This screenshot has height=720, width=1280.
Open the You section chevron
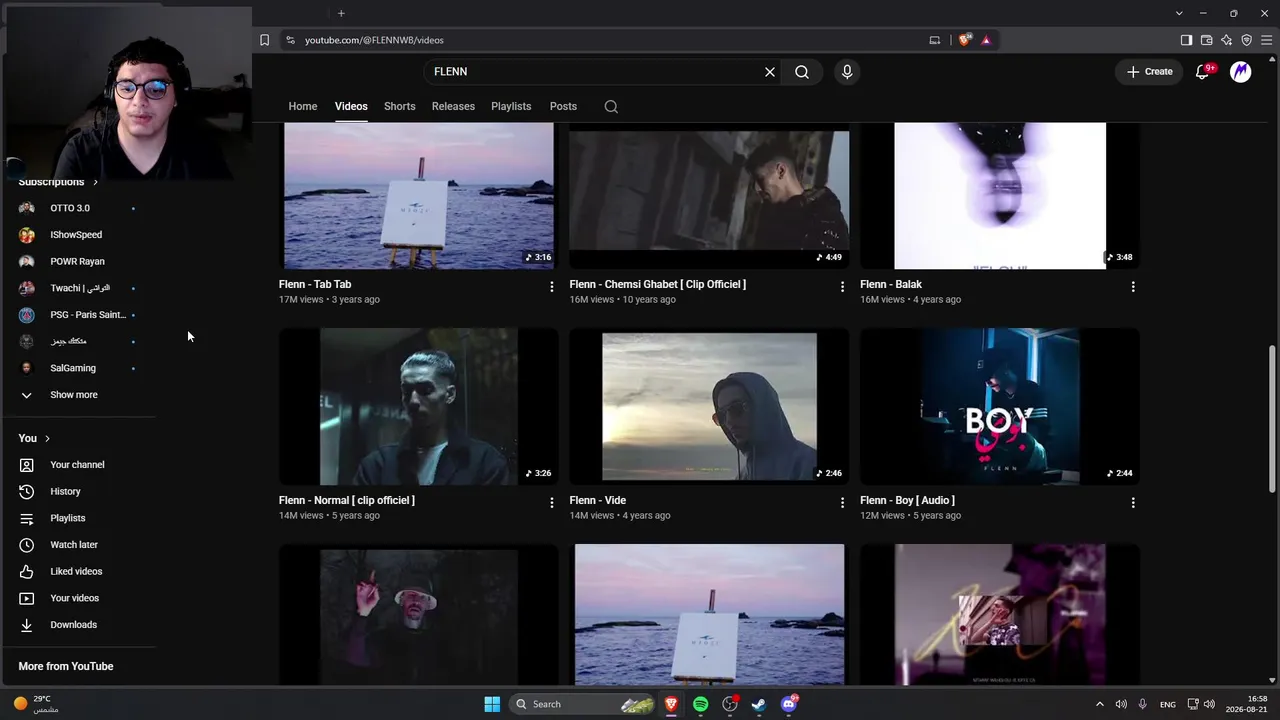(x=47, y=439)
